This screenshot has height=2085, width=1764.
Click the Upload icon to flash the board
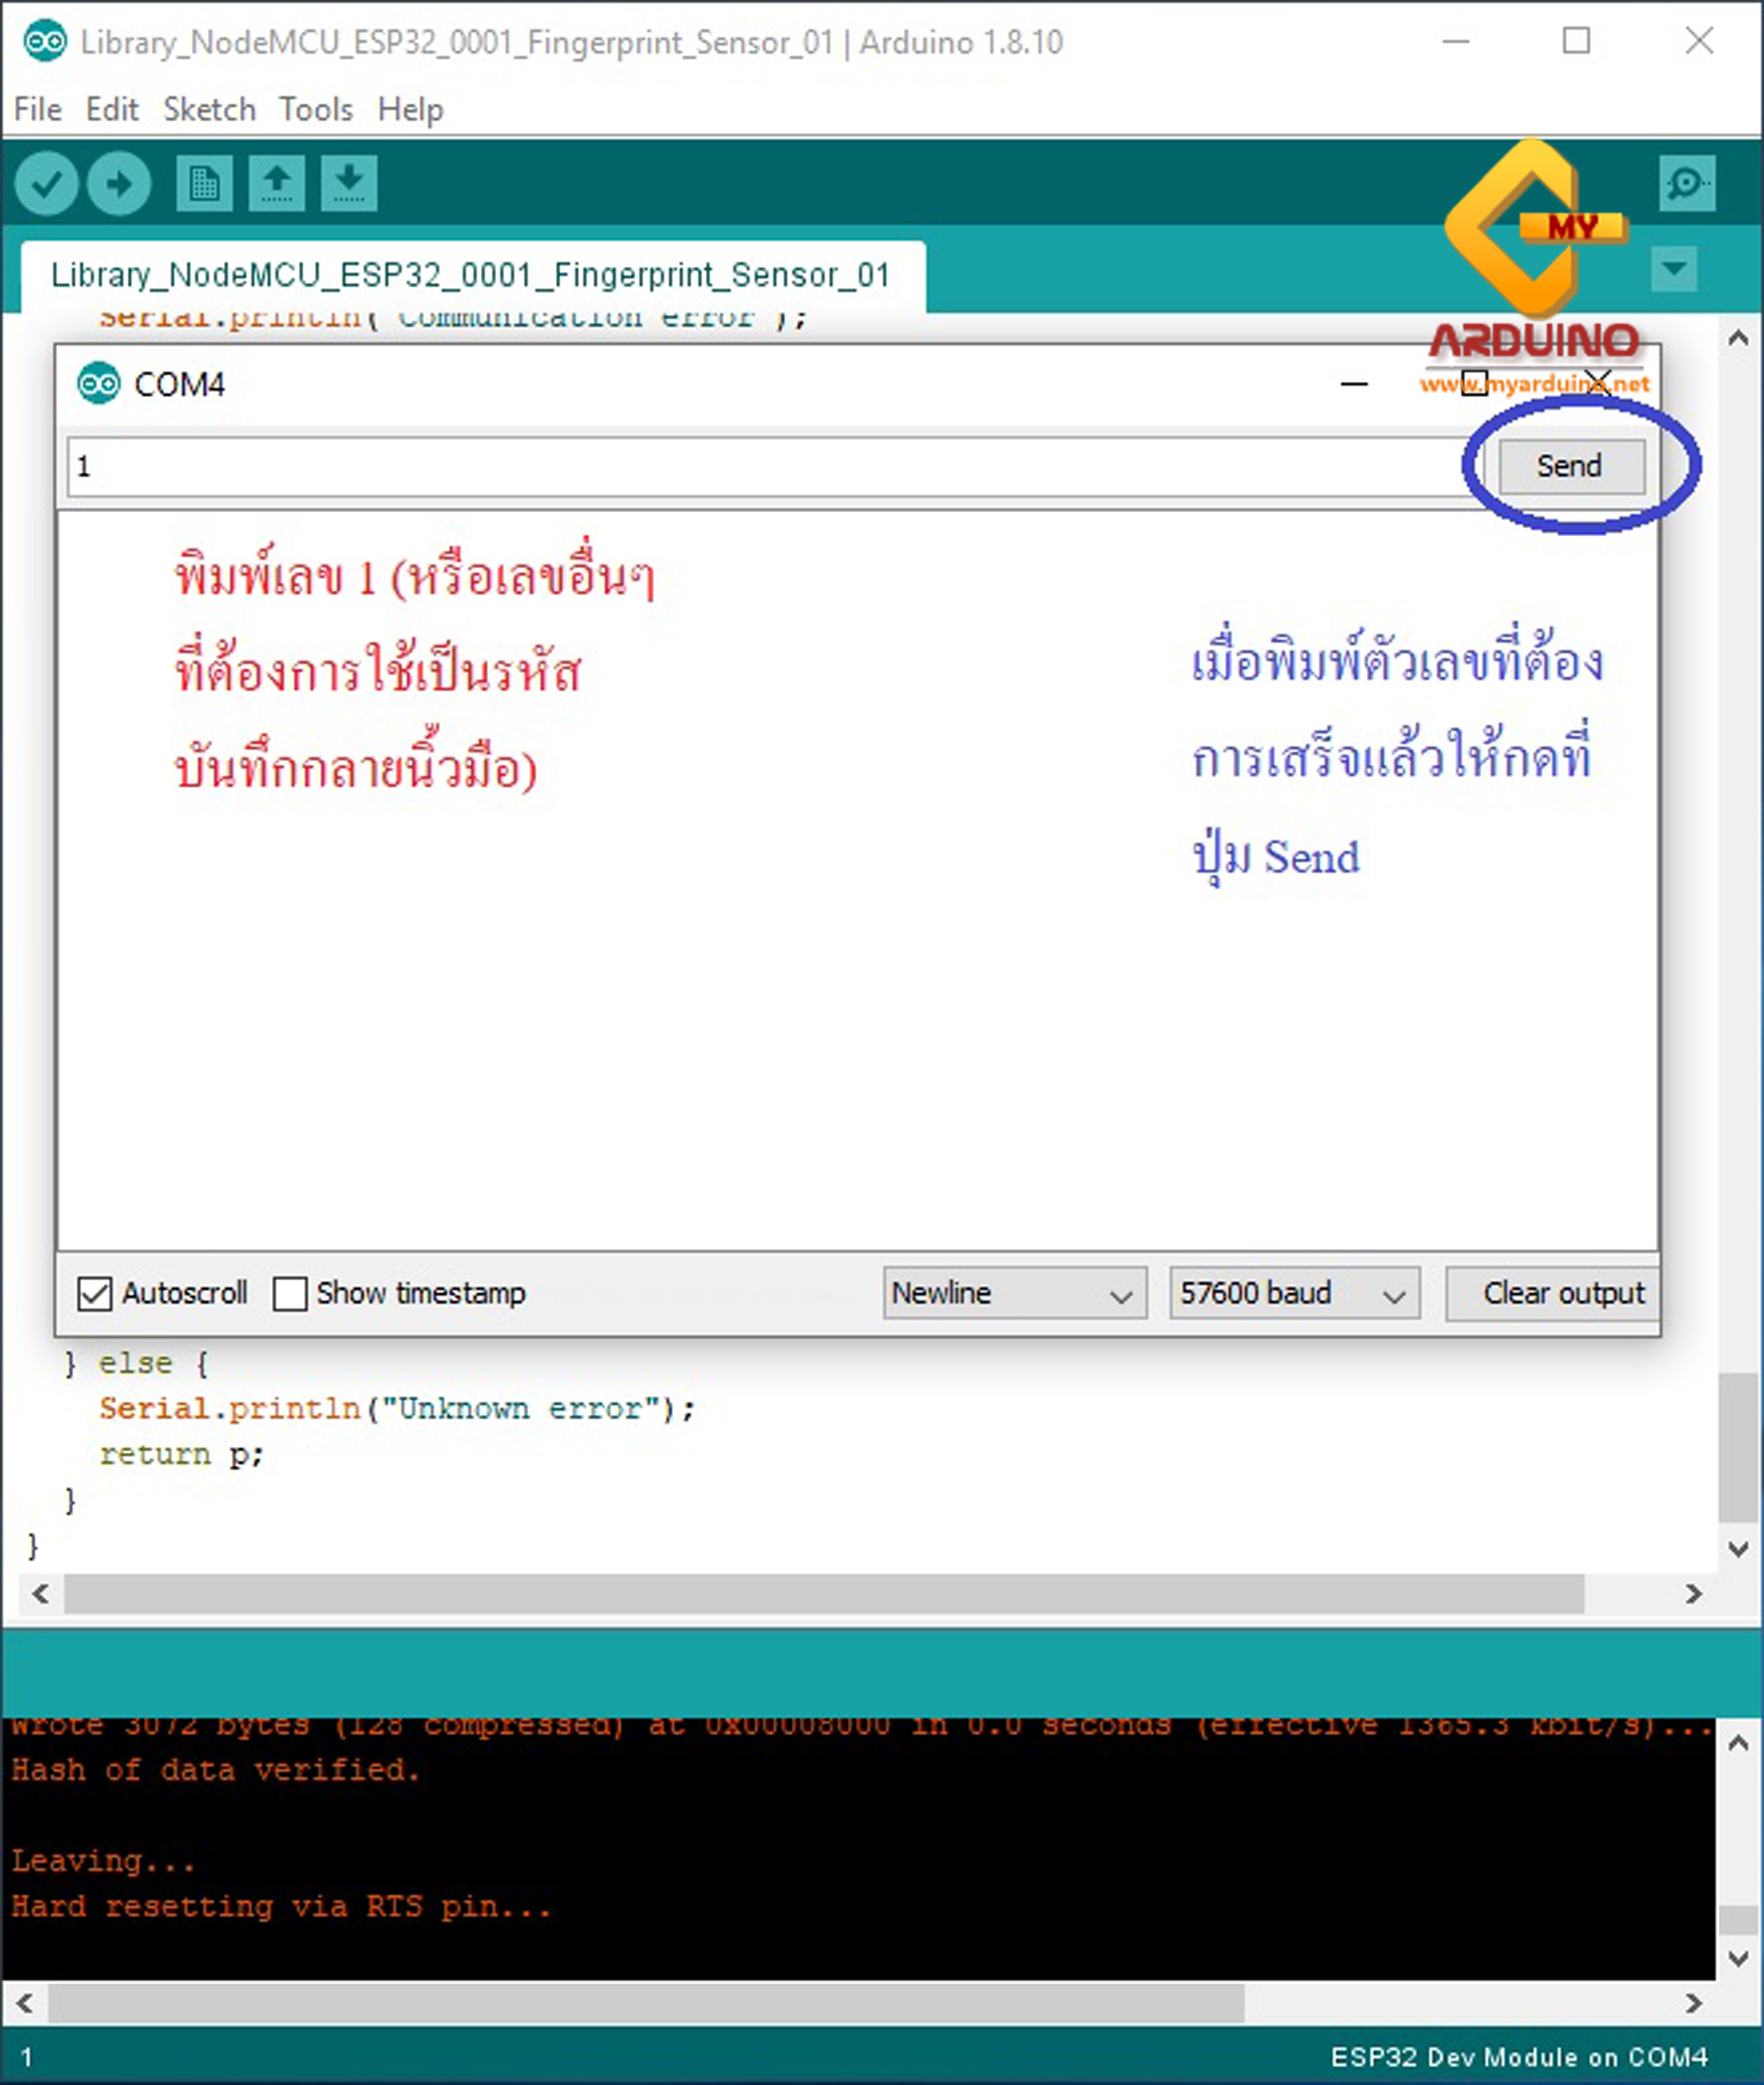click(118, 184)
